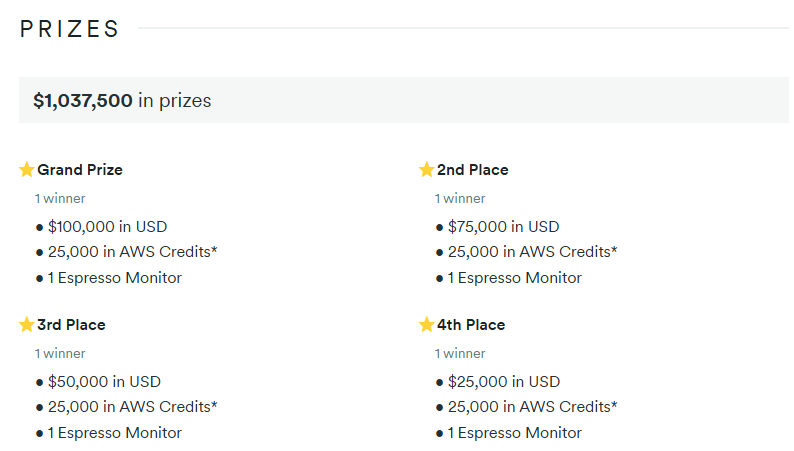Click Espresso Monitor under 4th Place
This screenshot has height=451, width=794.
(514, 433)
